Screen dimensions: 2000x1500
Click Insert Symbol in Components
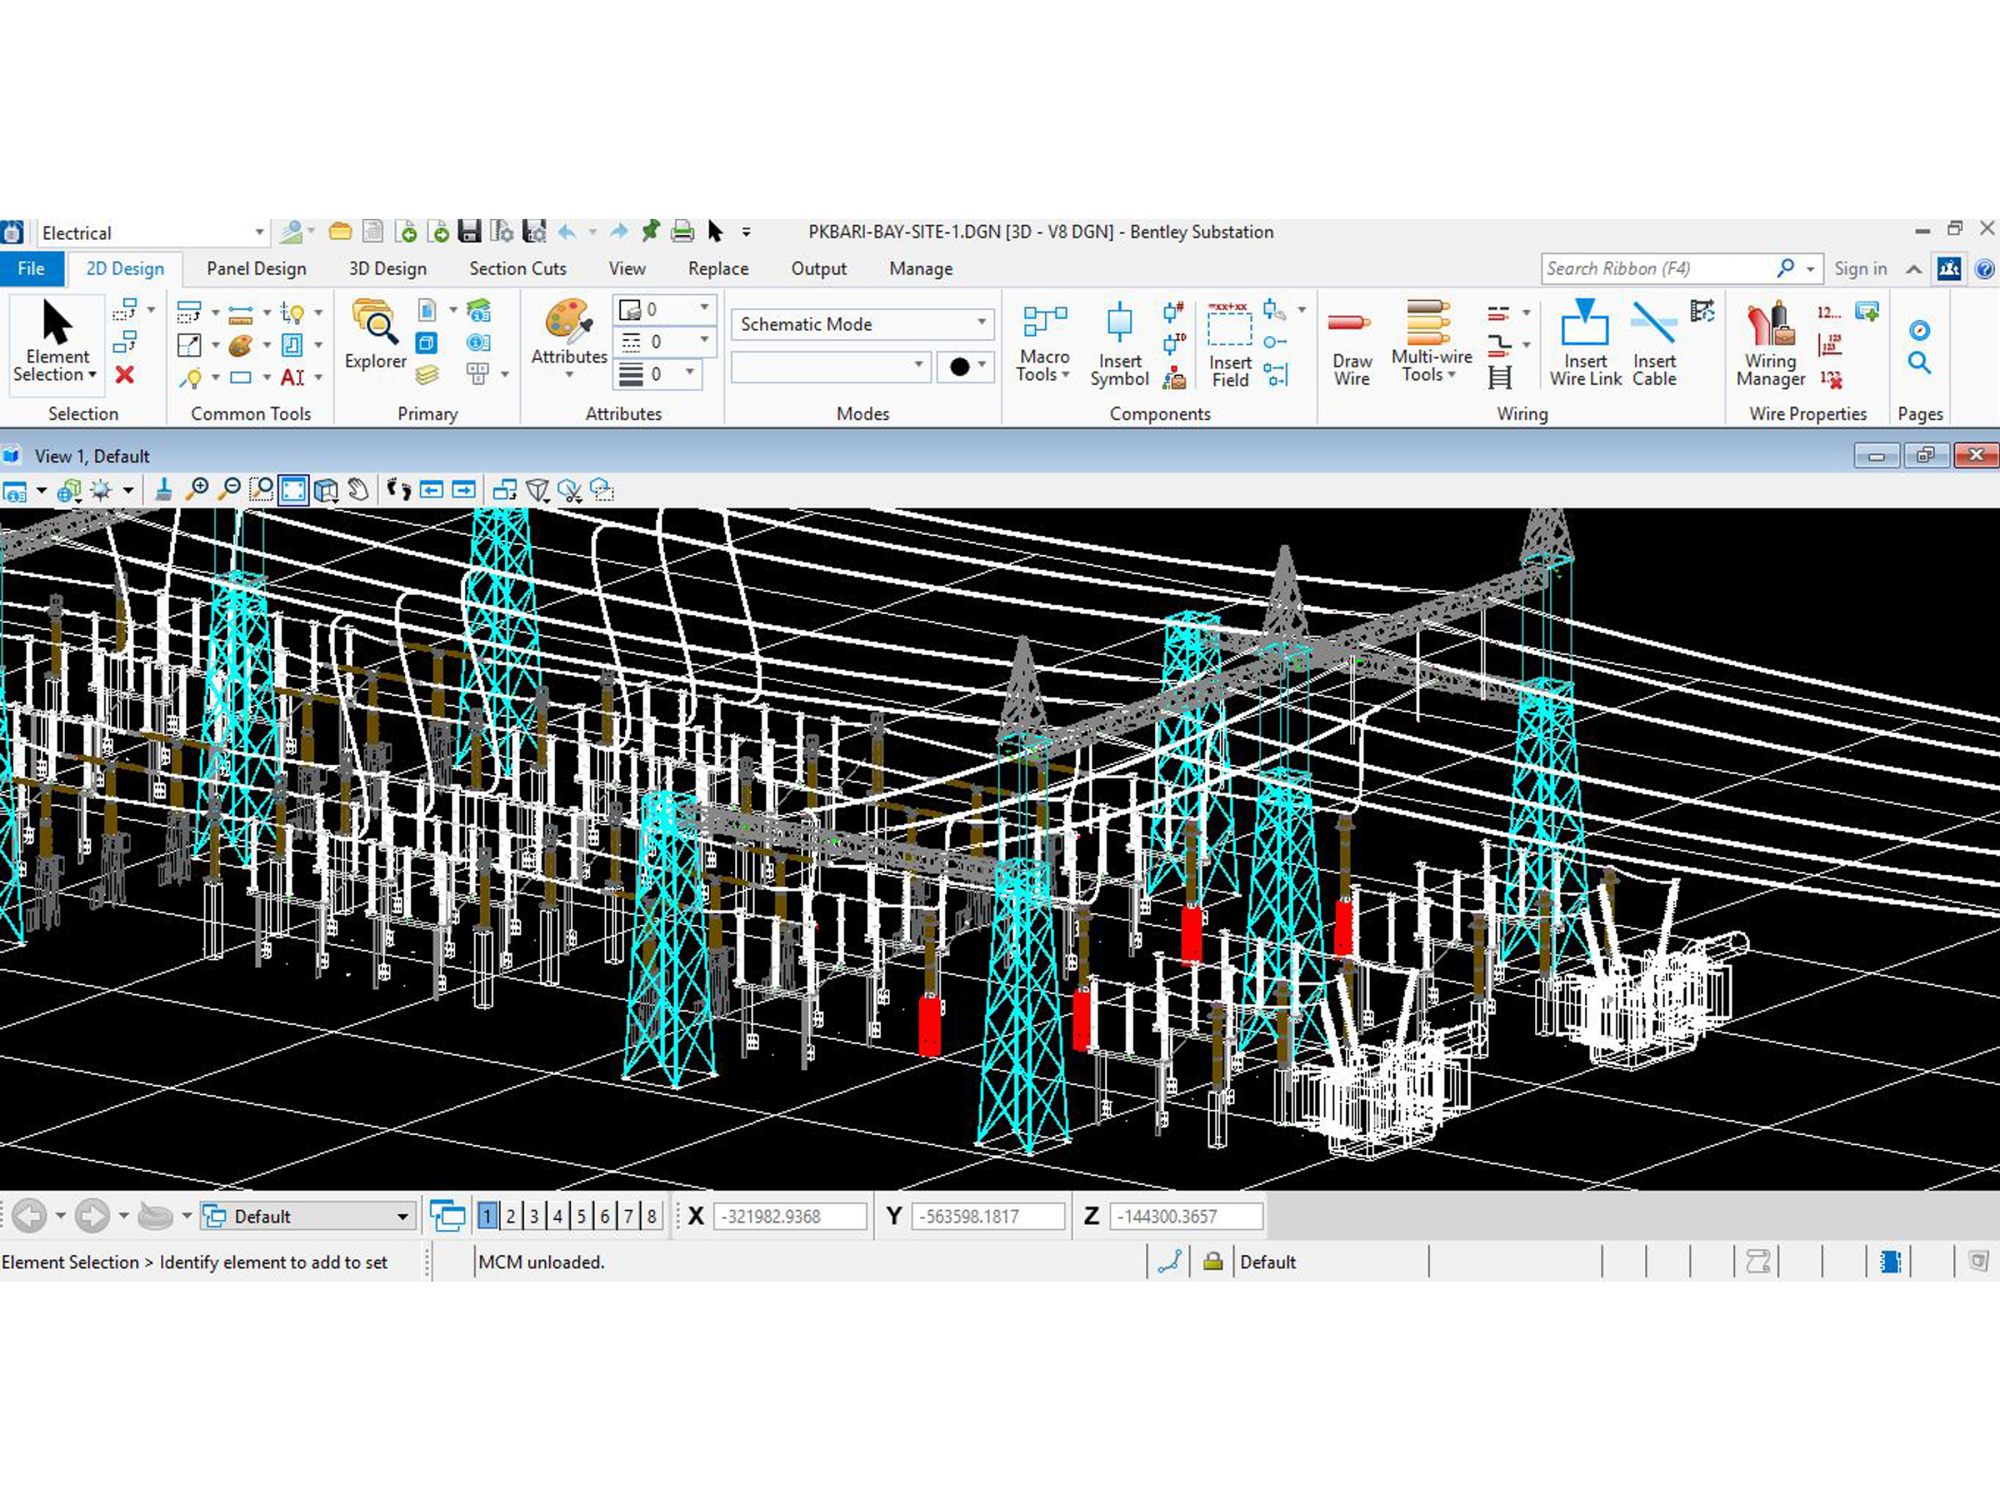click(1119, 345)
